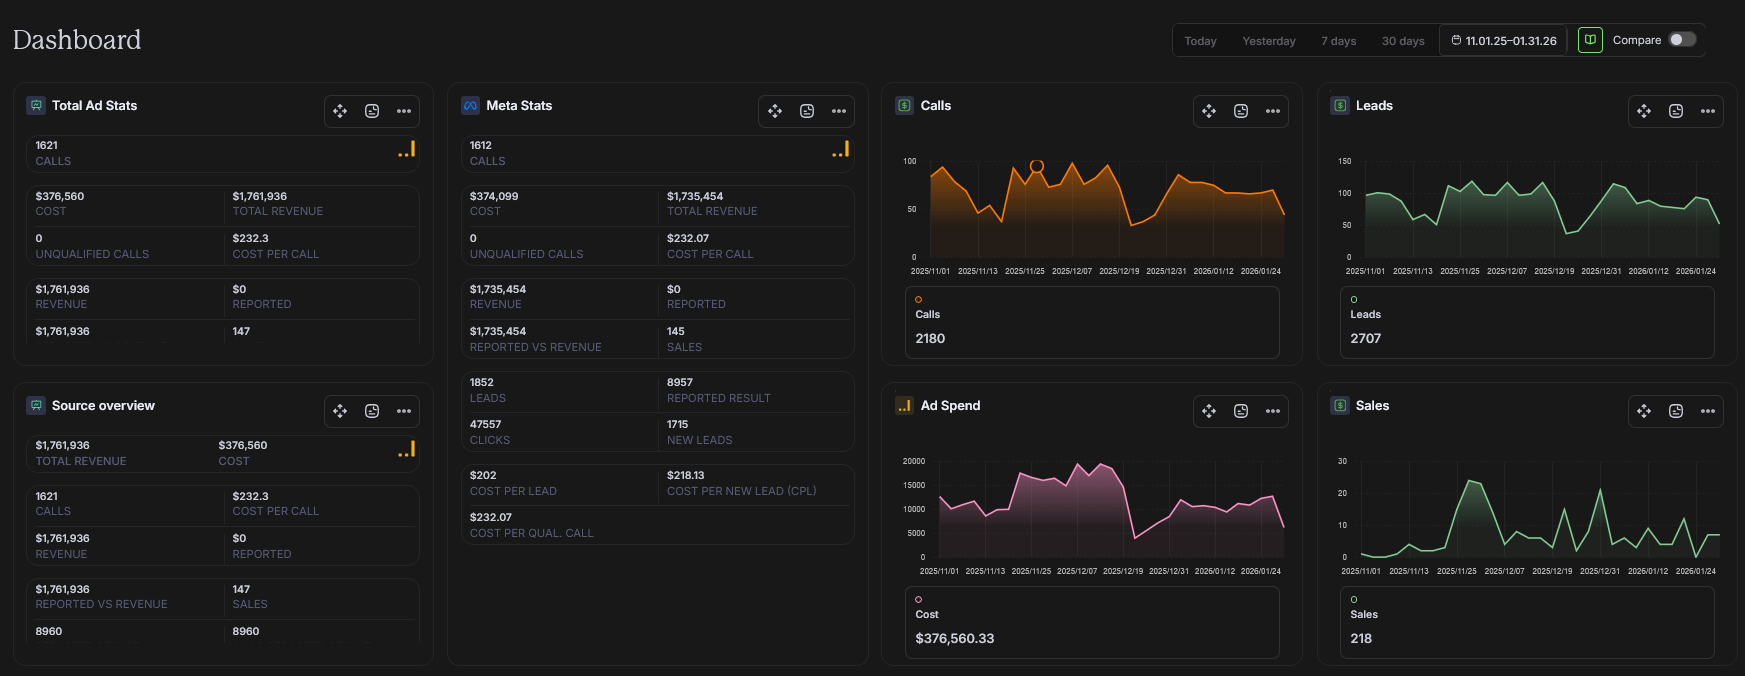1745x676 pixels.
Task: Toggle the Leads legend series marker
Action: [x=1354, y=299]
